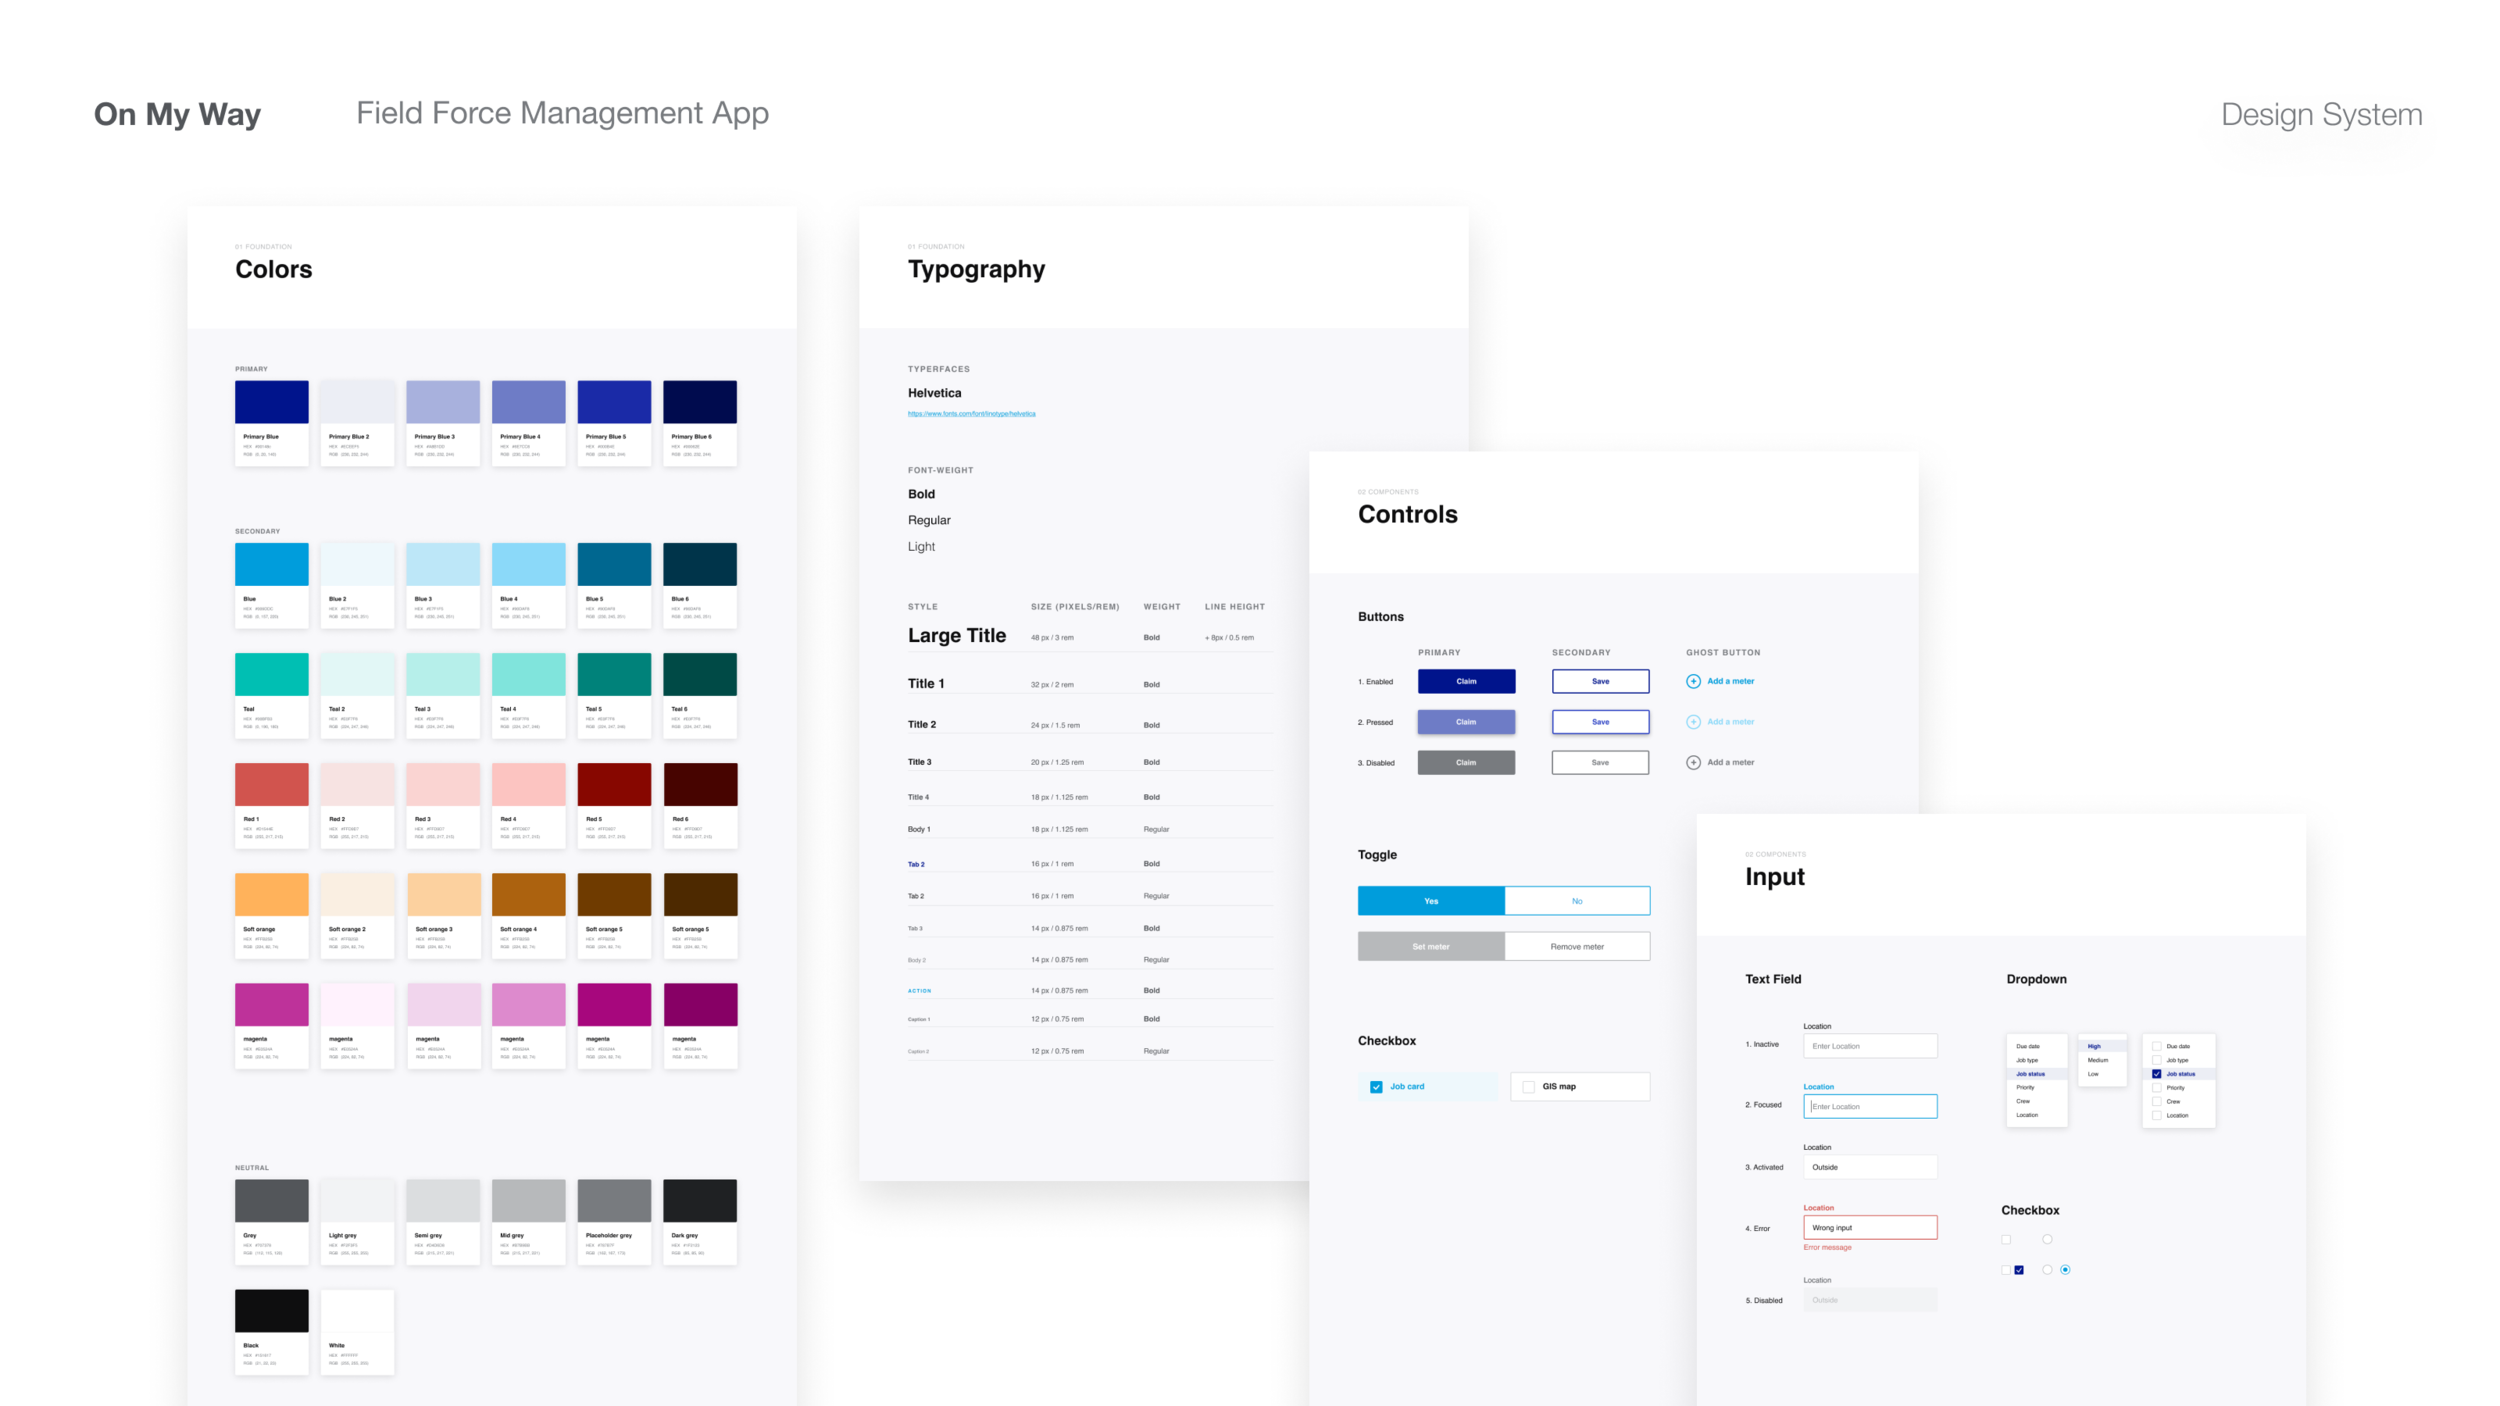
Task: Click the disabled Add a meter plus icon
Action: click(x=1693, y=762)
